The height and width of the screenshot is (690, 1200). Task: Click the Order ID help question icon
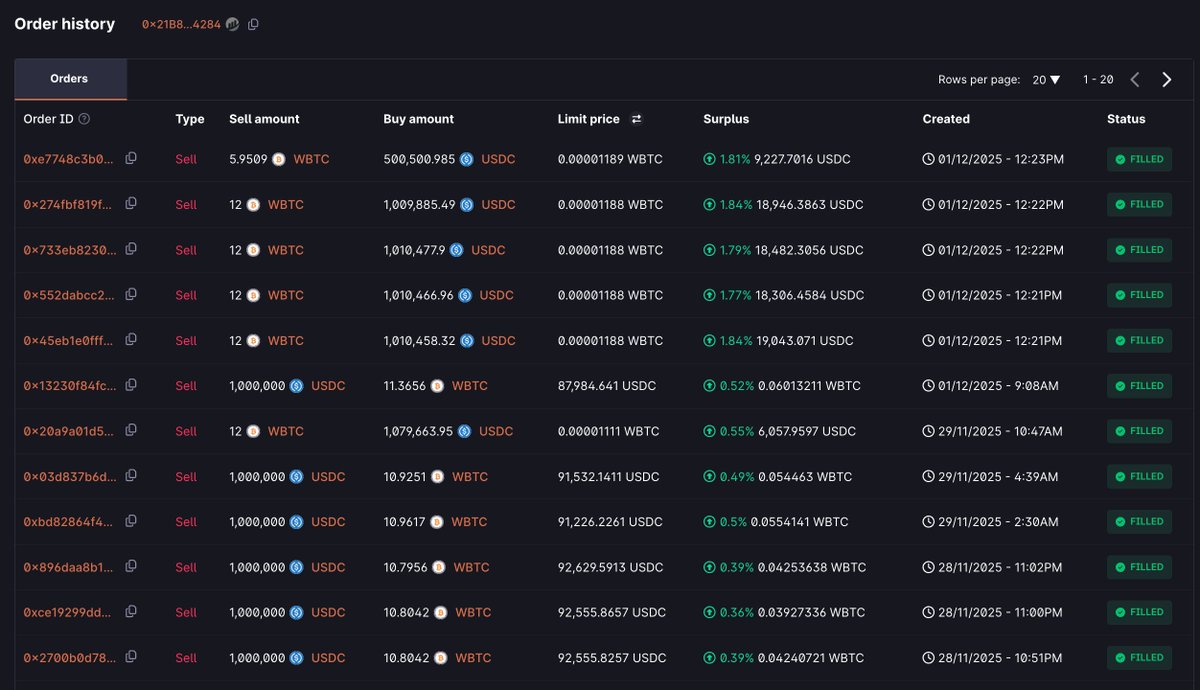(84, 119)
